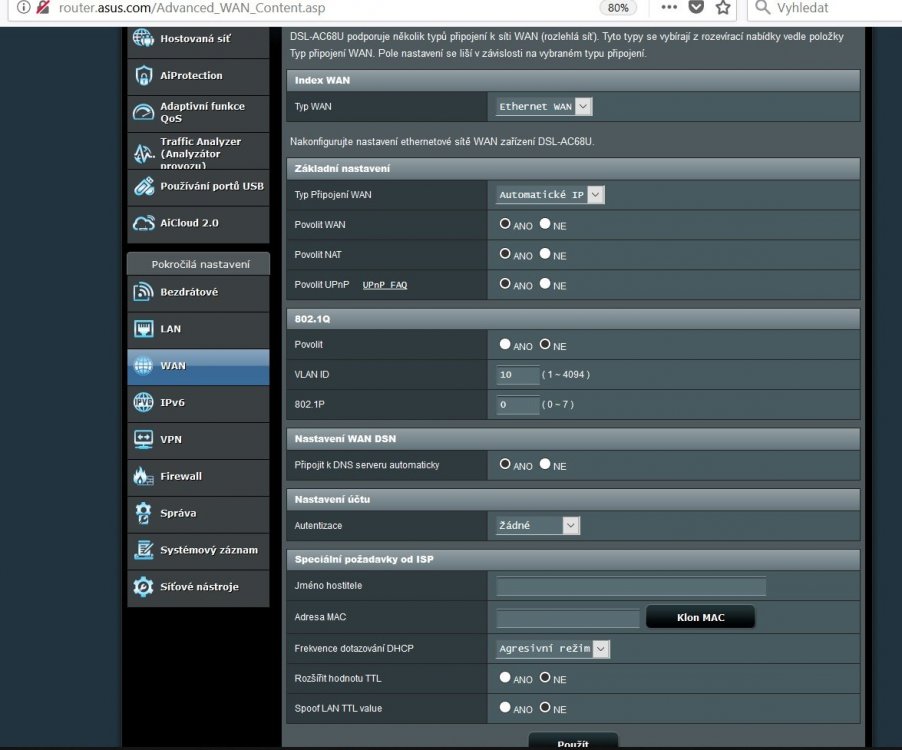
Task: Open AiProtection shield icon
Action: pos(143,75)
